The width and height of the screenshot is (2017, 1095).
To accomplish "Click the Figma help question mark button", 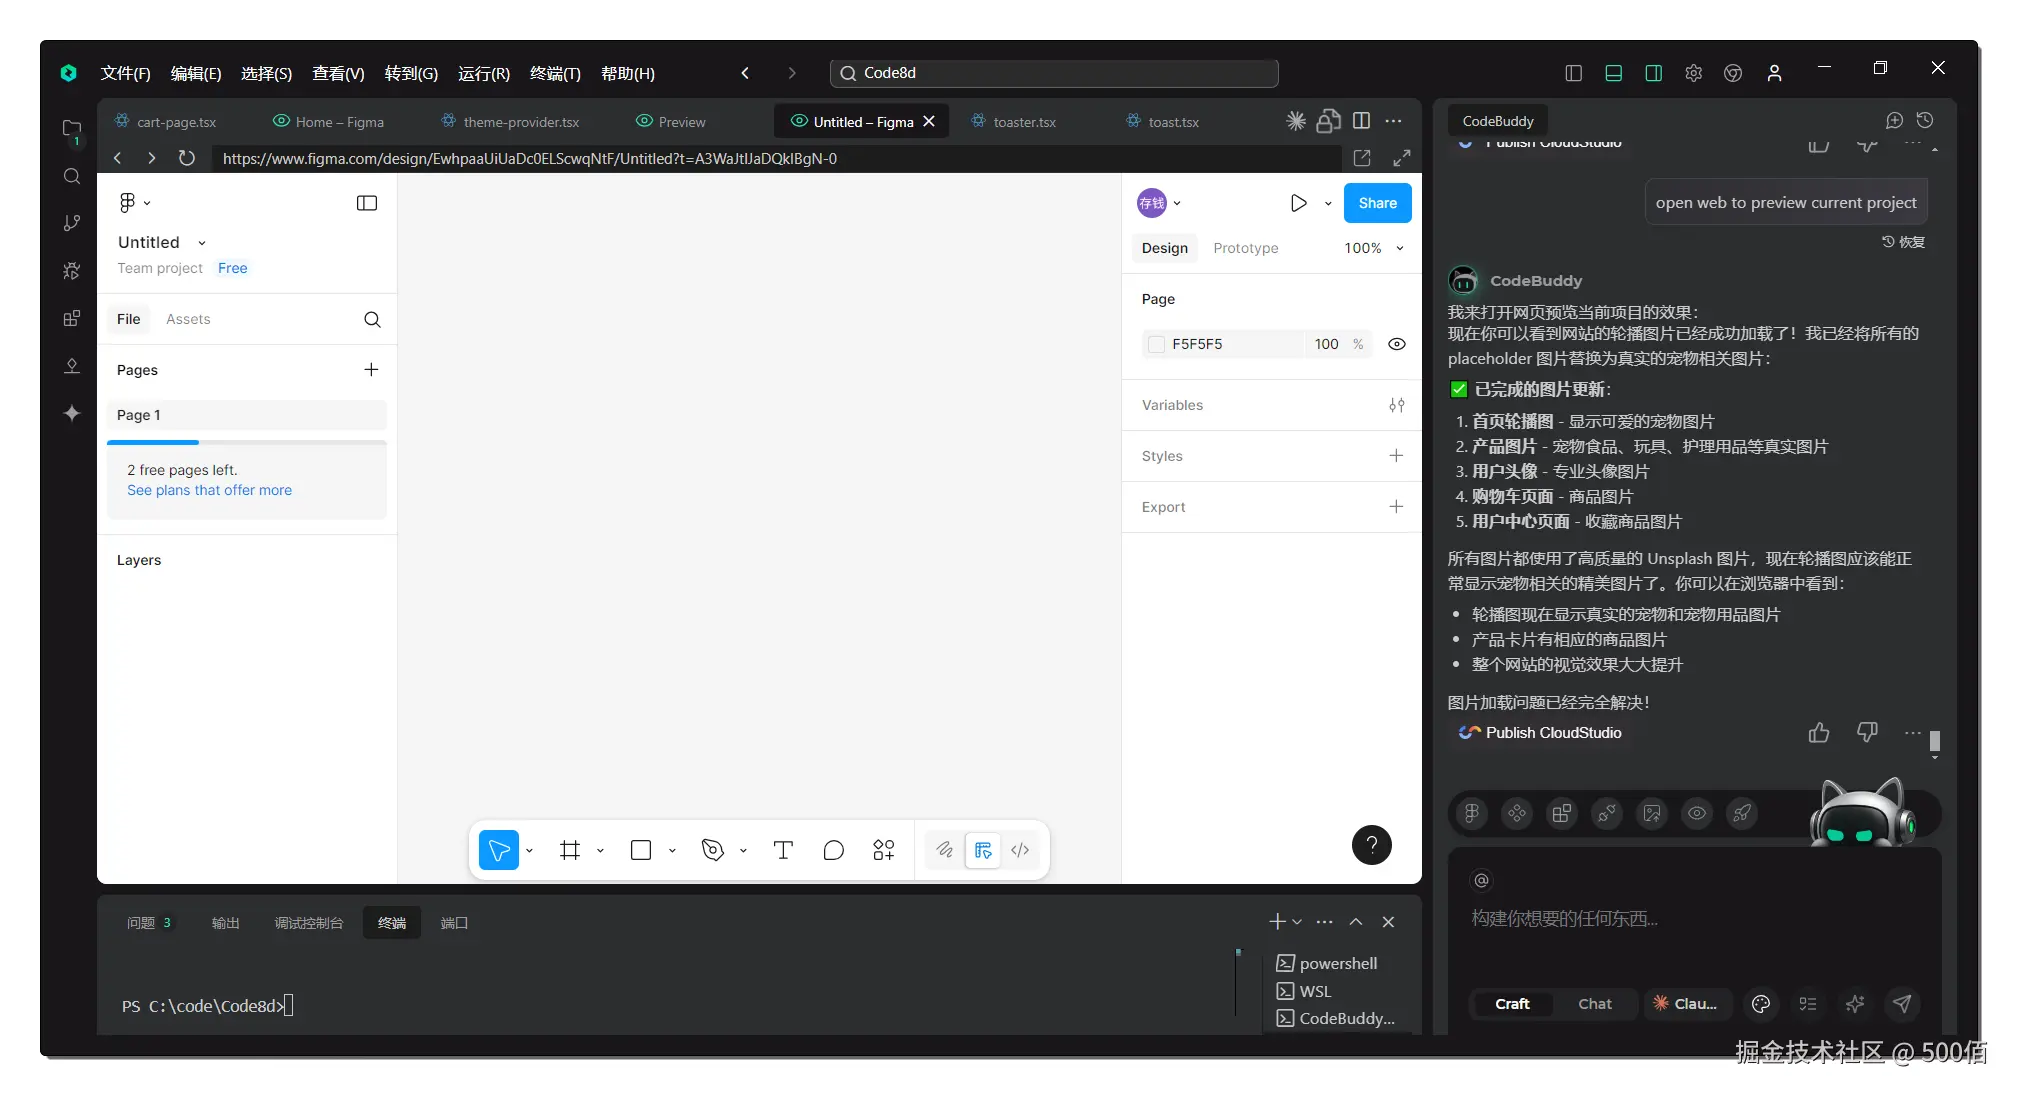I will (x=1371, y=845).
